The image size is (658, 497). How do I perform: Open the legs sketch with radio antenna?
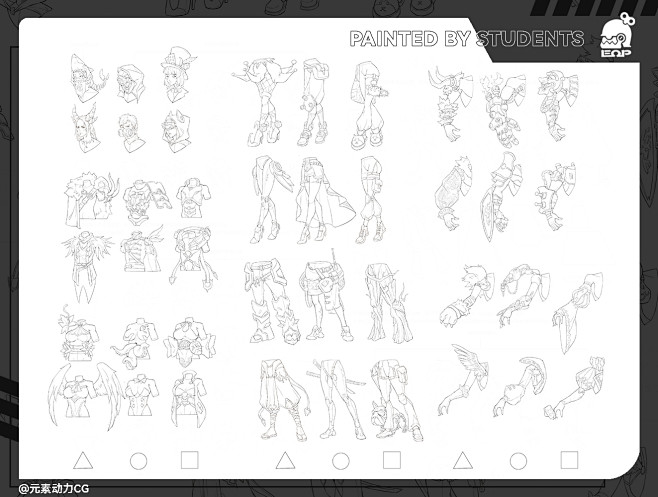pos(326,296)
